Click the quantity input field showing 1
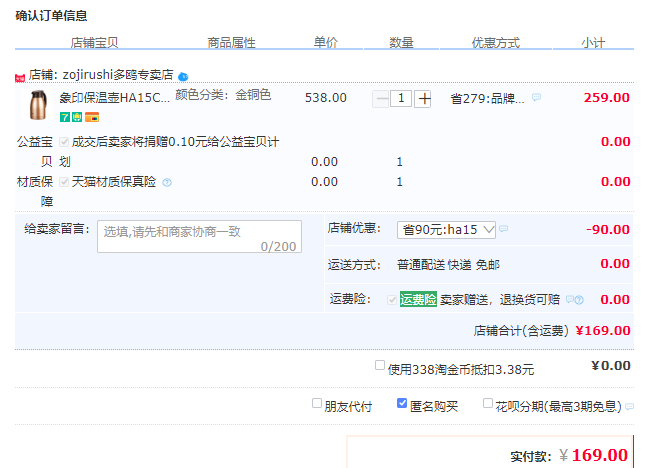This screenshot has height=468, width=653. click(x=401, y=99)
